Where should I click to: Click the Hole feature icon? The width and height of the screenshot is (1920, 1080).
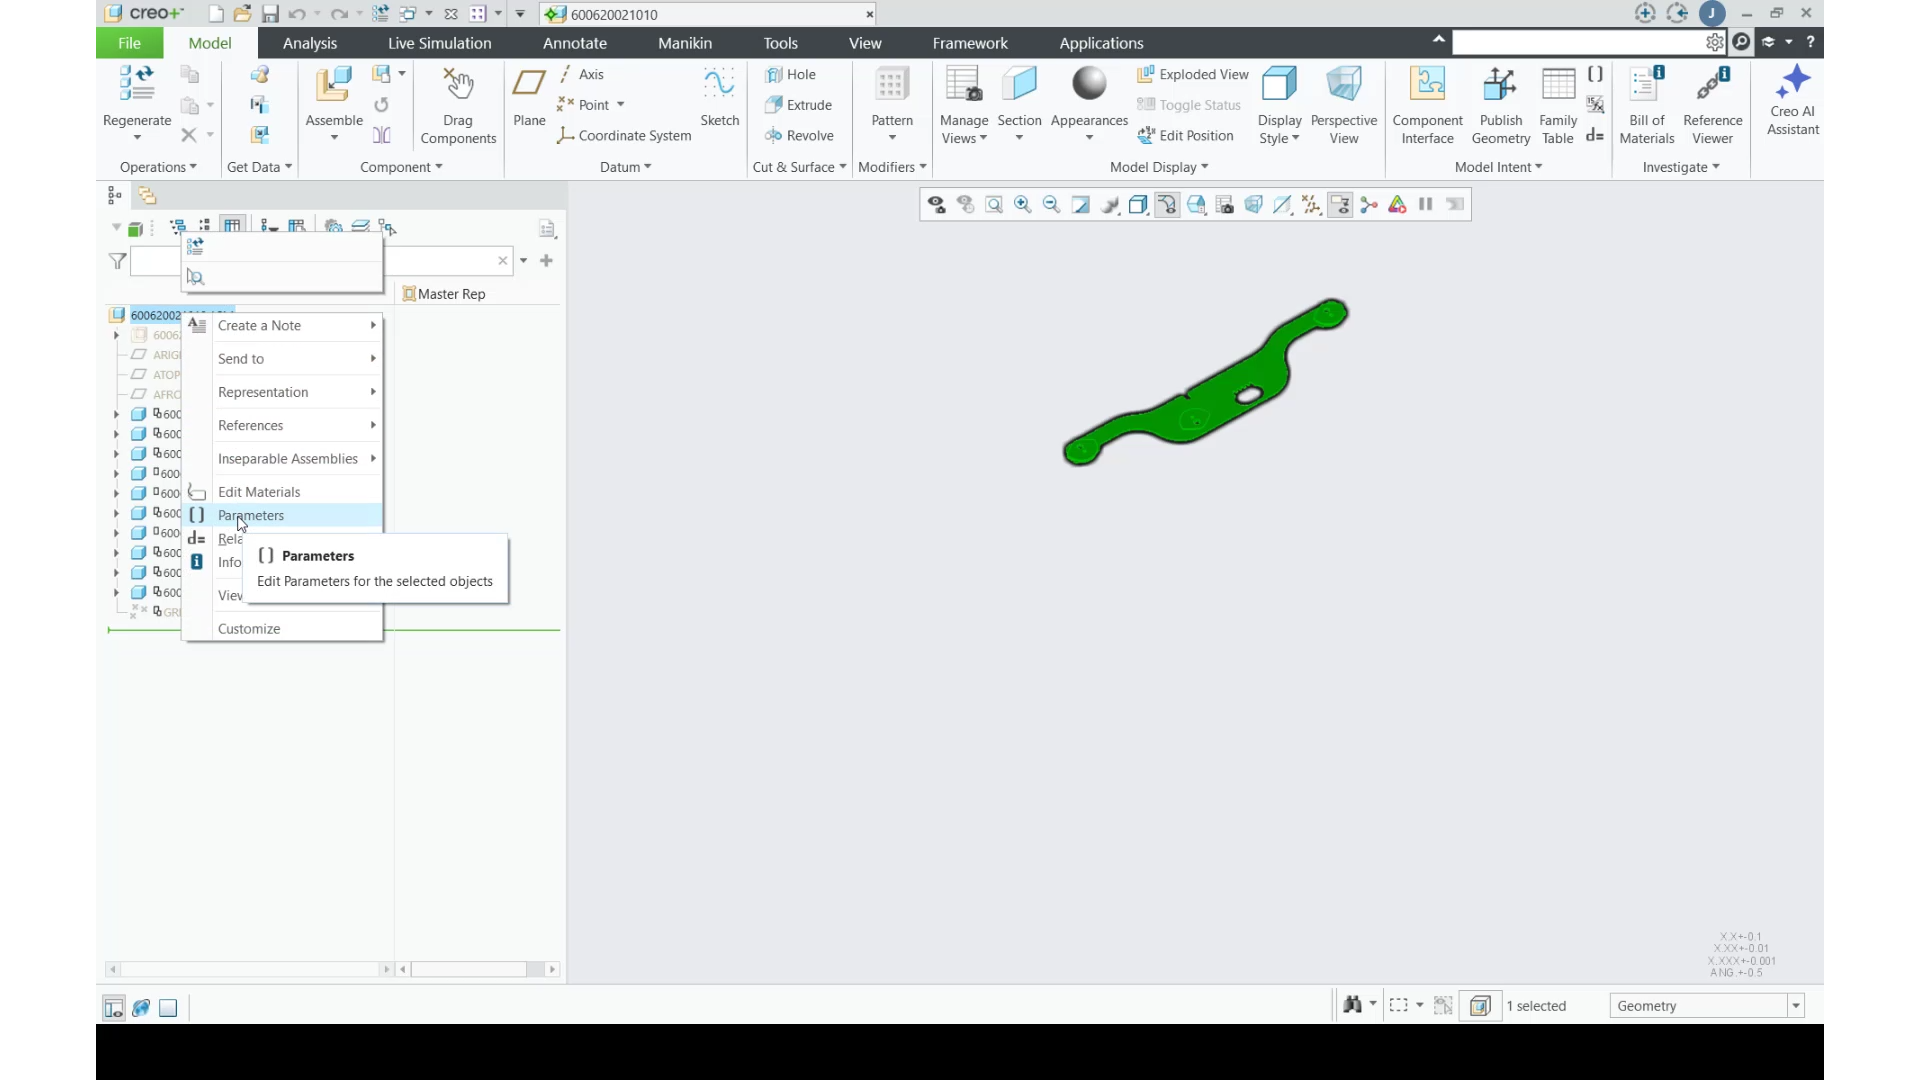(773, 75)
